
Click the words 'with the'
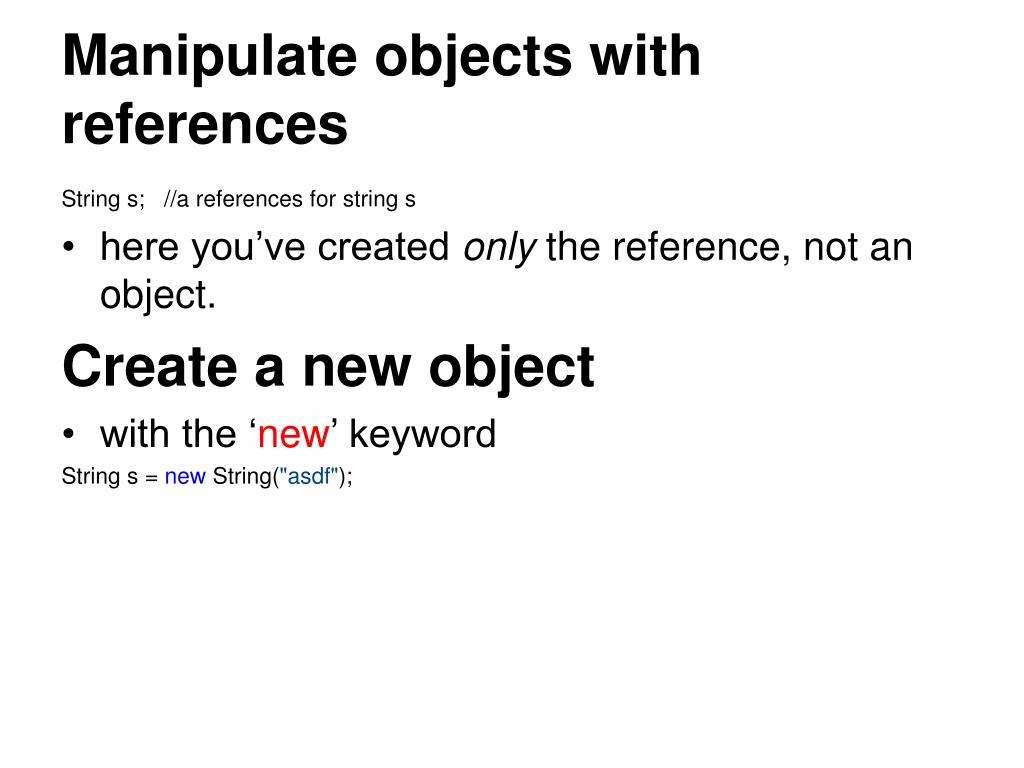(168, 434)
